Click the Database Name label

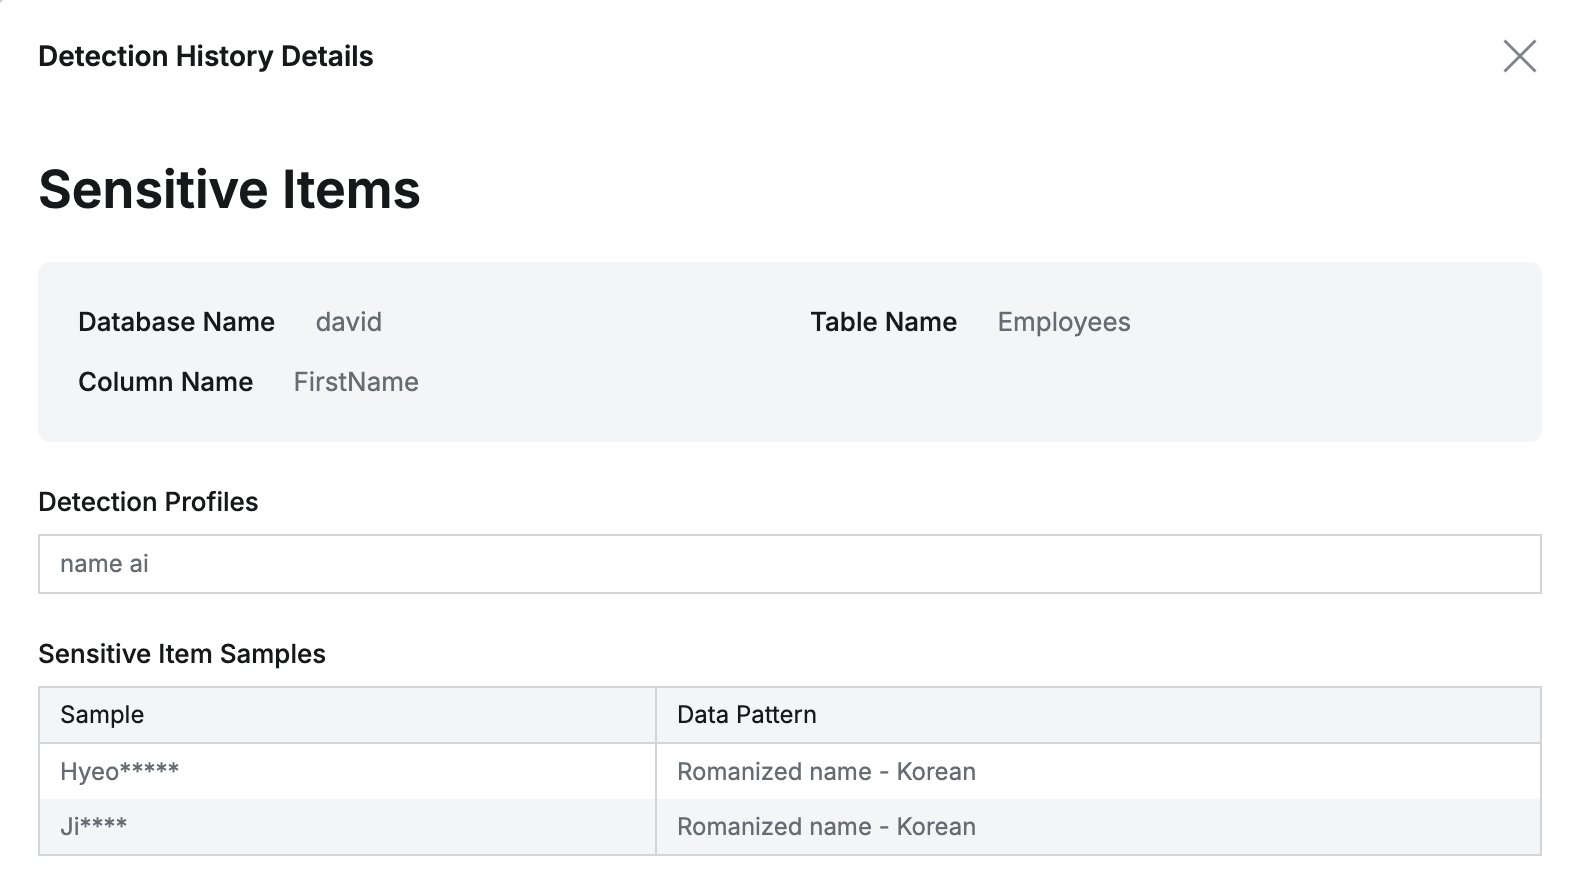[176, 322]
